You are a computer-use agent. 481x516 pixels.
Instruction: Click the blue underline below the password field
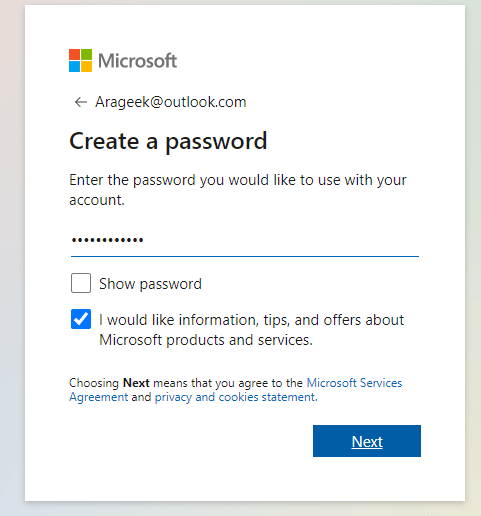[245, 256]
